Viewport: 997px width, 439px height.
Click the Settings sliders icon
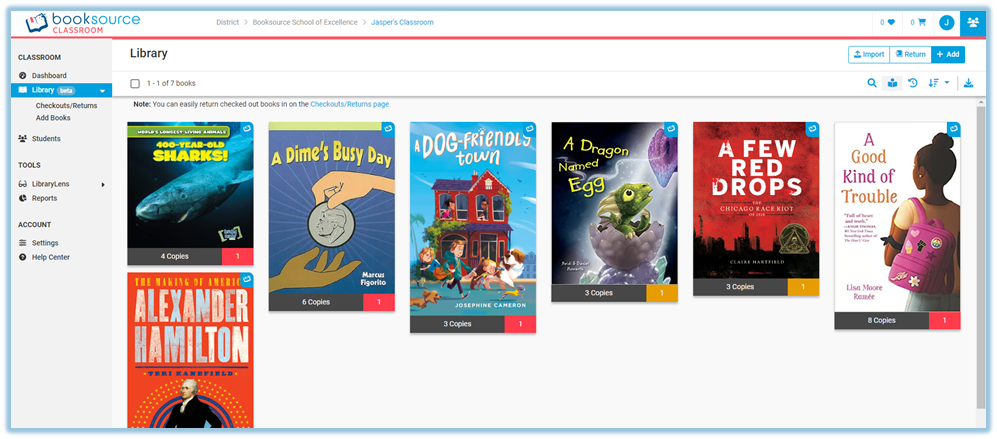point(23,242)
